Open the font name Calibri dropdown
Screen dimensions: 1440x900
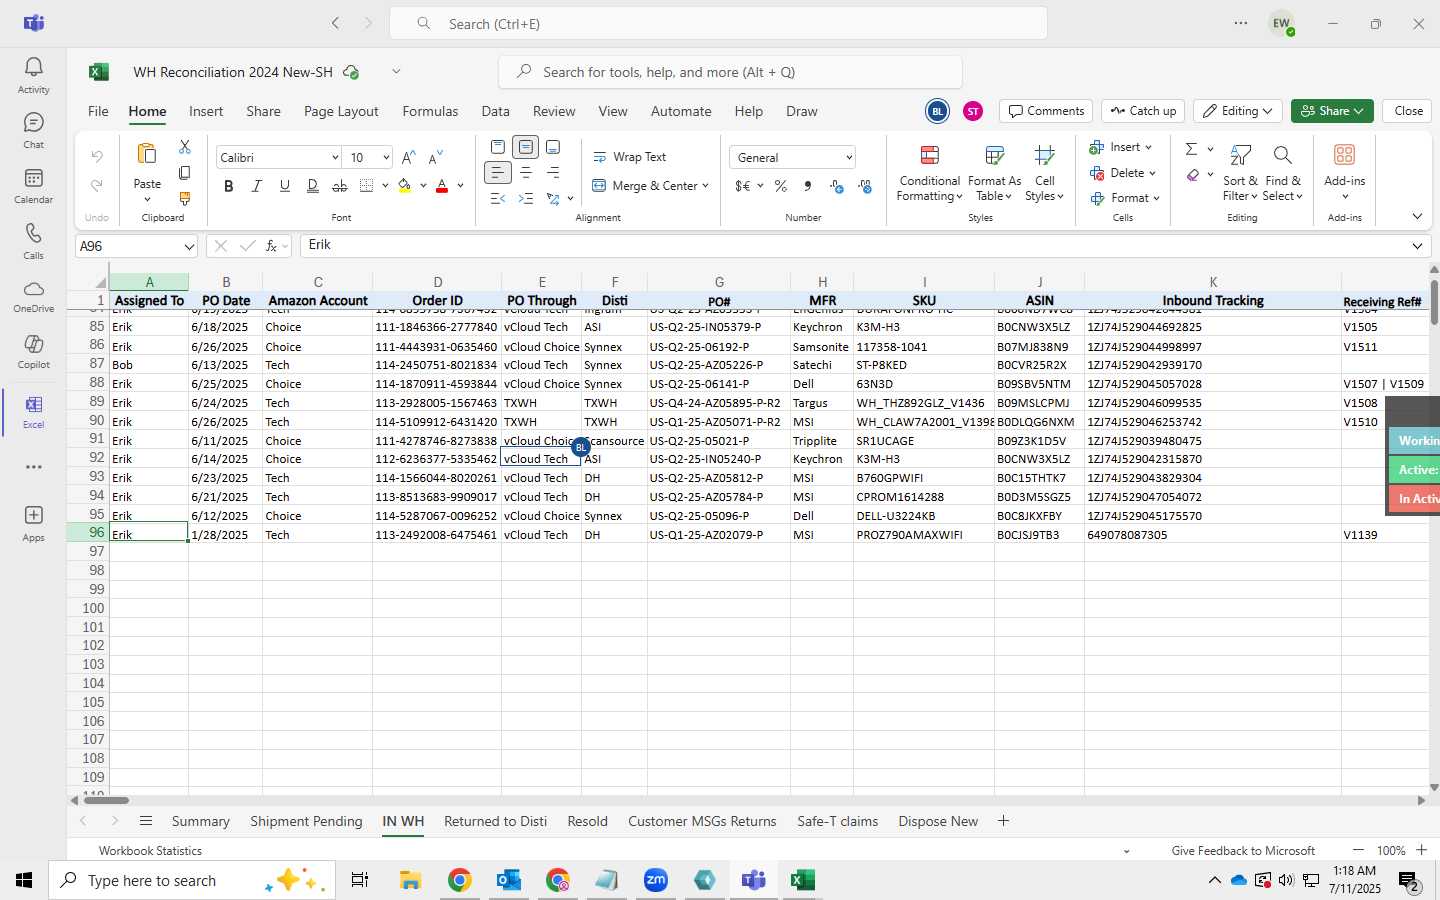[335, 158]
